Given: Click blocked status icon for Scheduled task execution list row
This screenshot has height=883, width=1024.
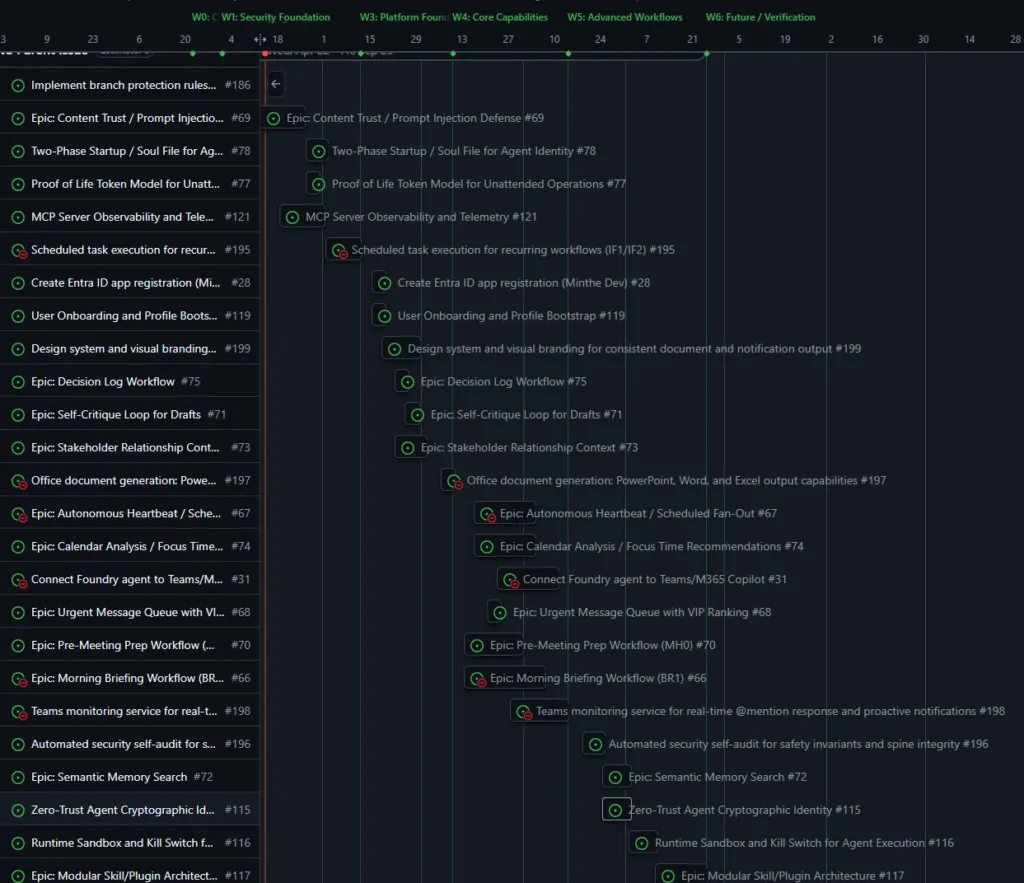Looking at the screenshot, I should [19, 251].
